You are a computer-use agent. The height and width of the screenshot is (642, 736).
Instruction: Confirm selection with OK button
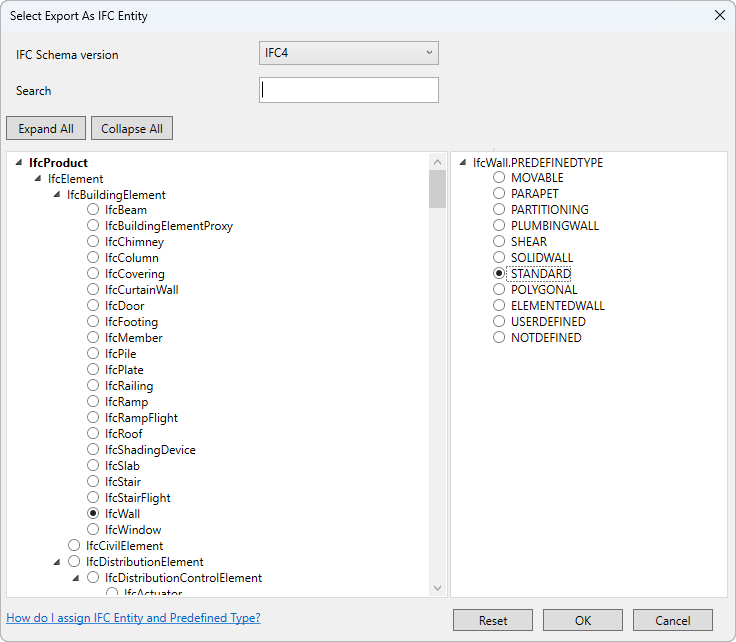(x=583, y=620)
